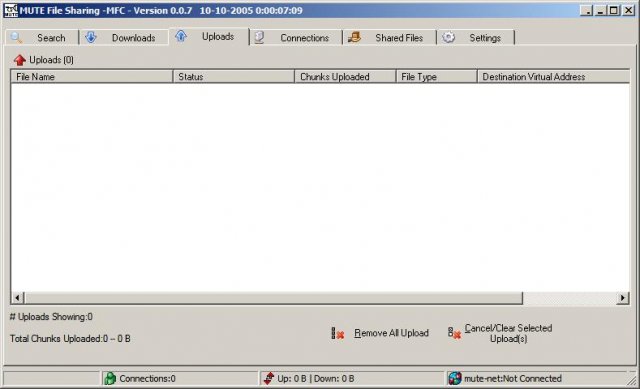This screenshot has height=389, width=640.
Task: Sort by the File Type column header
Action: pos(436,77)
